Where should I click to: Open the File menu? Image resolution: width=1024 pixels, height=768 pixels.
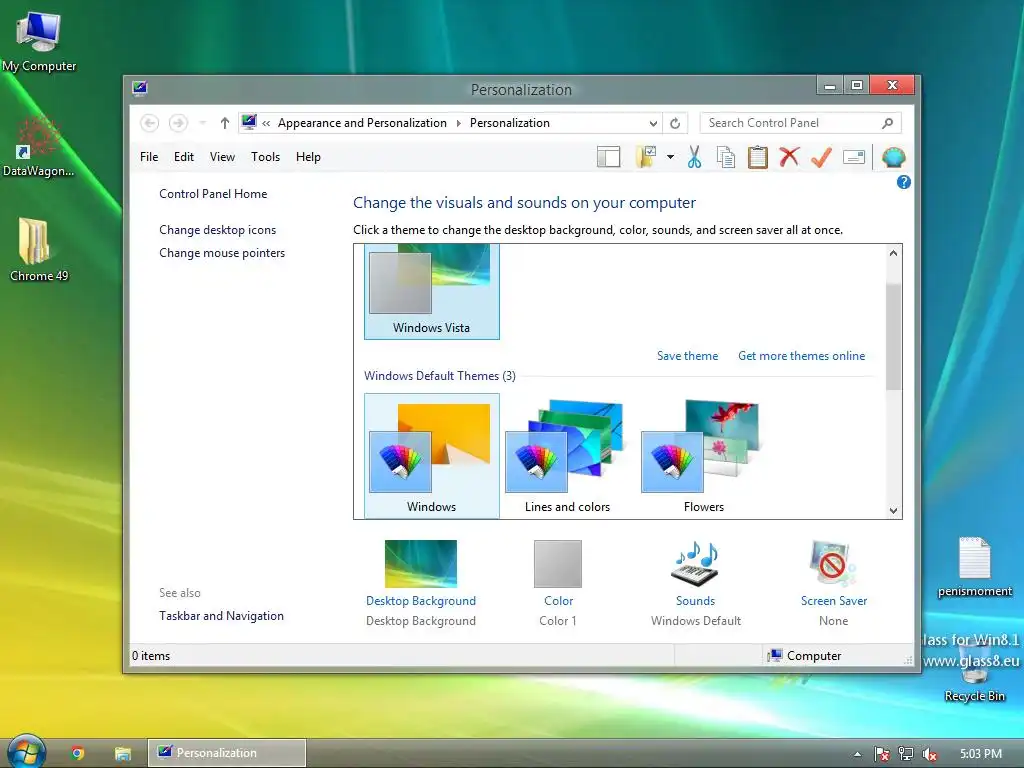click(x=149, y=157)
